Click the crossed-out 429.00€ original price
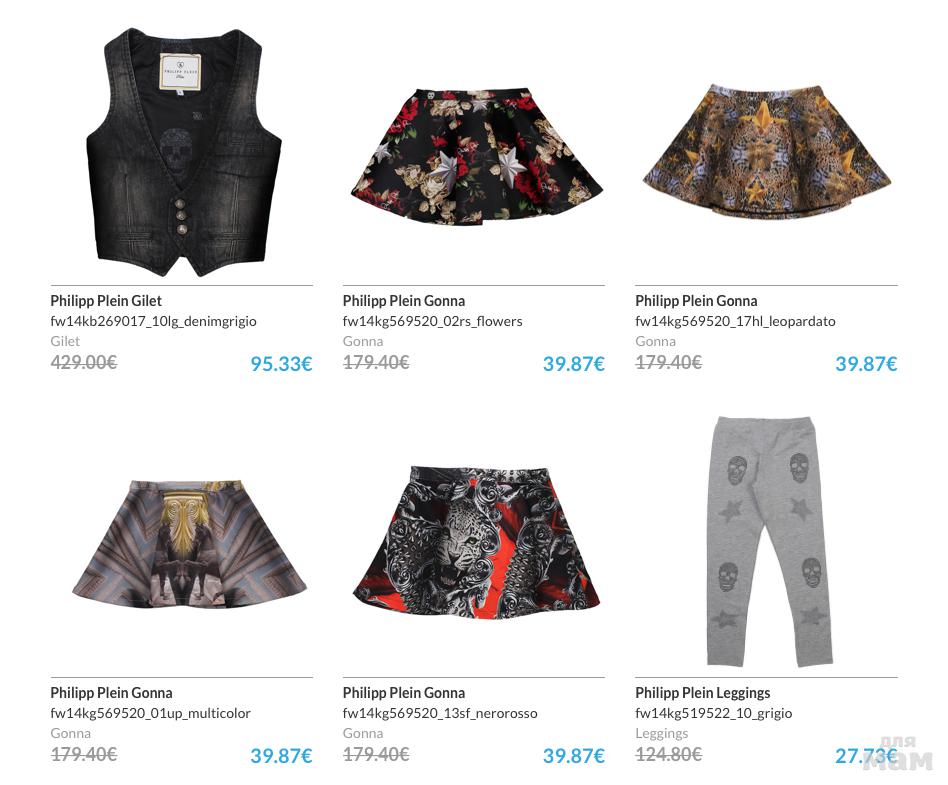This screenshot has height=785, width=948. (83, 362)
